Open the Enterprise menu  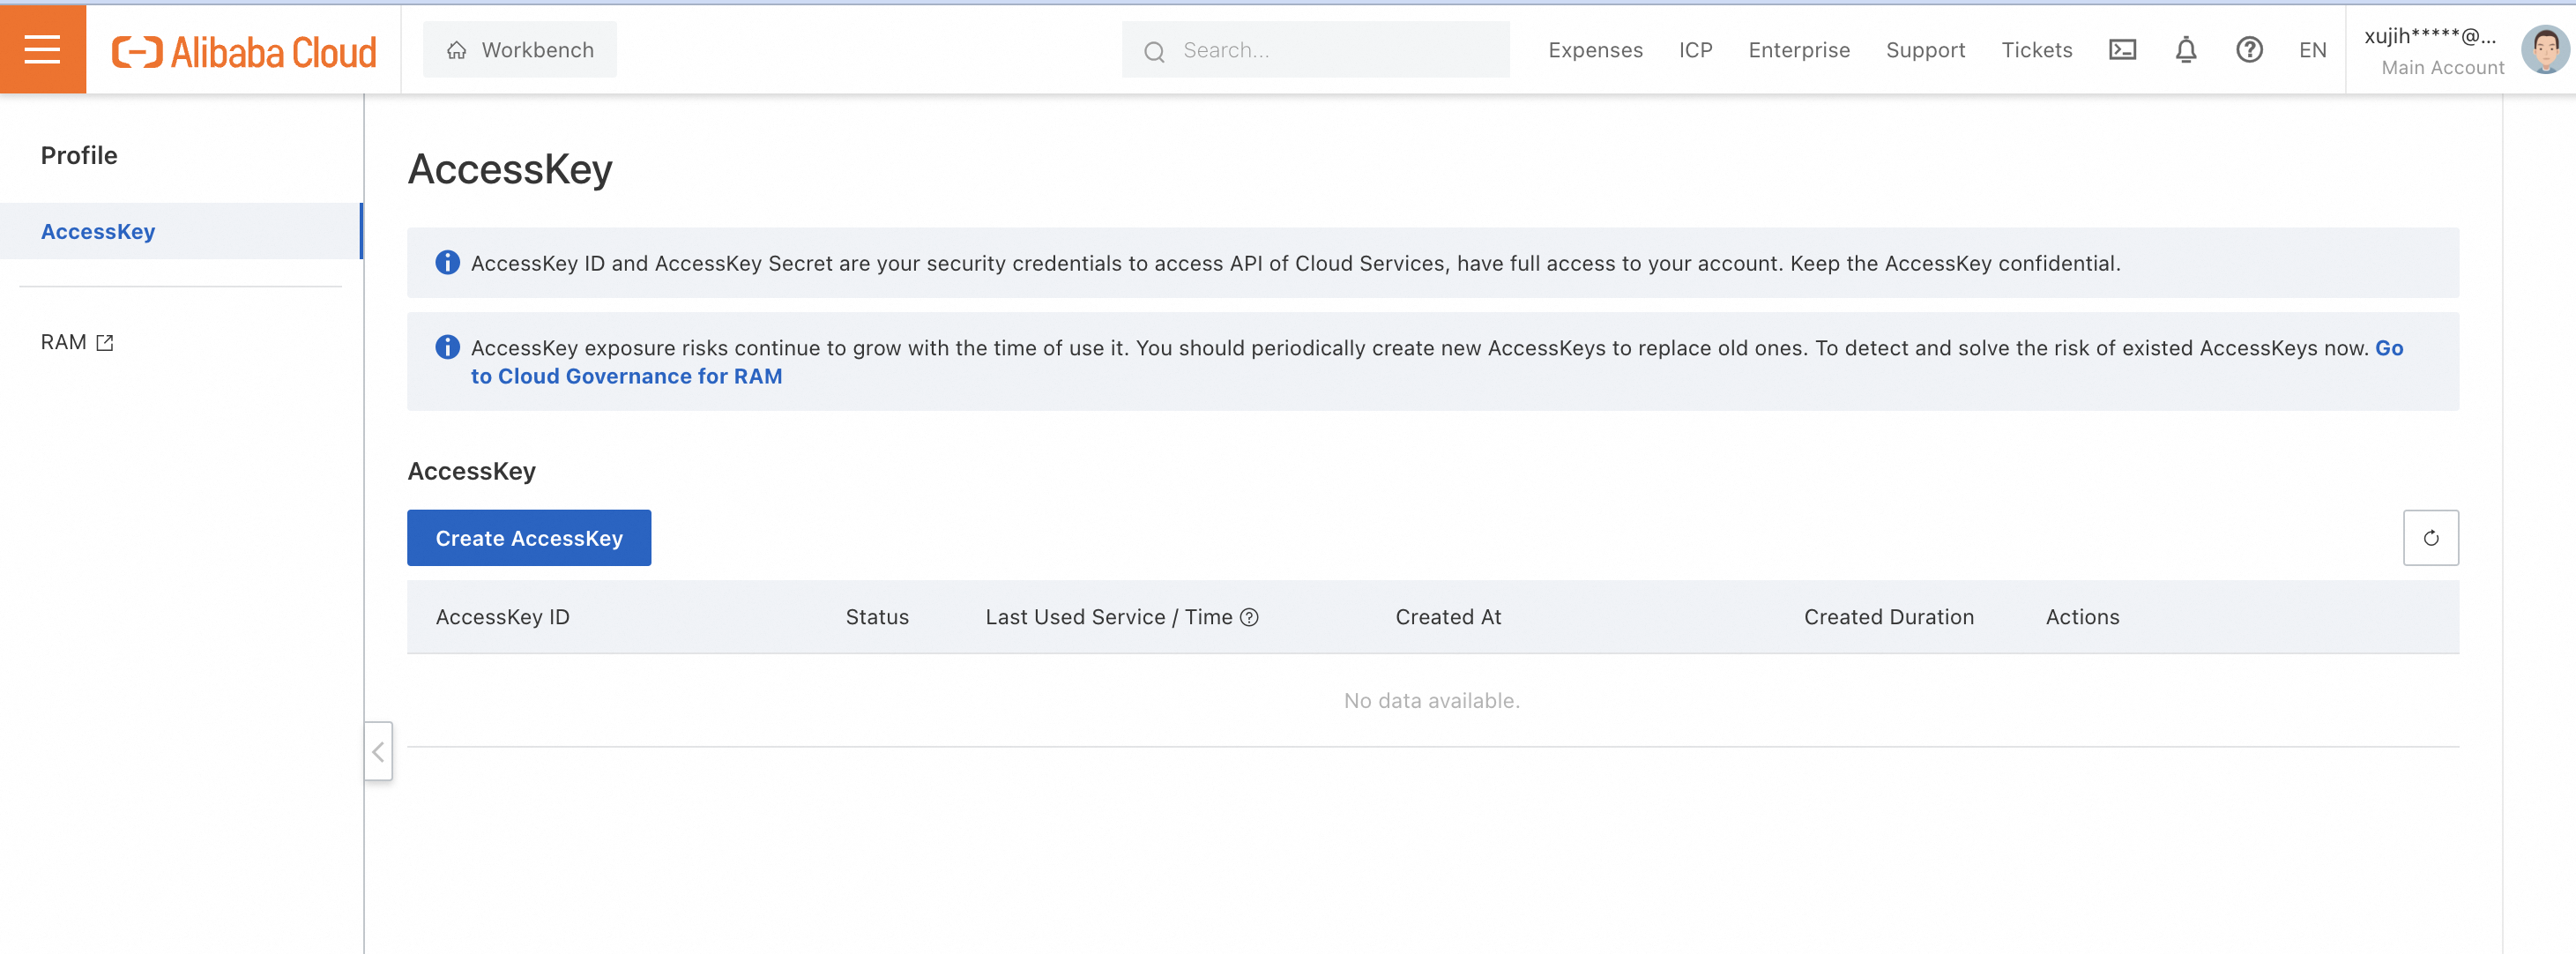[1799, 50]
